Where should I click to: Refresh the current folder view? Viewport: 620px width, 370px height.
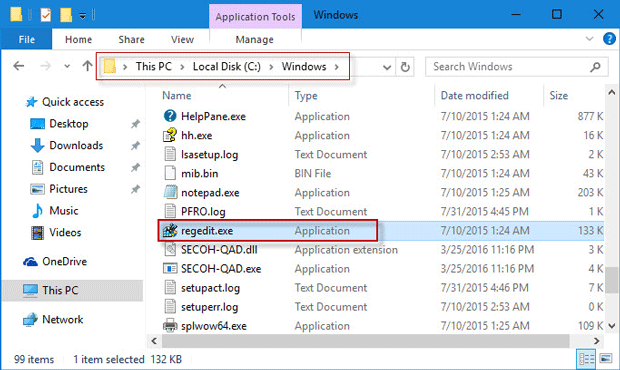(405, 67)
